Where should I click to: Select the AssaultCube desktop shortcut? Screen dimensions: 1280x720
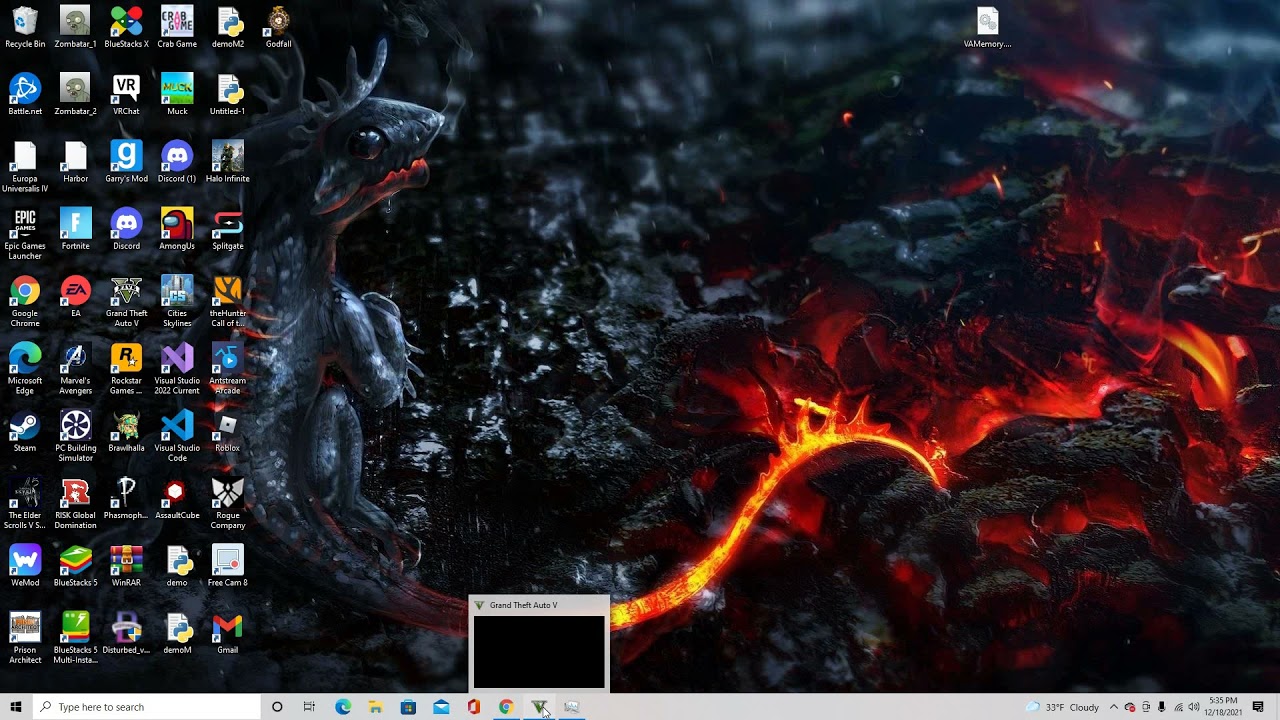(x=177, y=499)
